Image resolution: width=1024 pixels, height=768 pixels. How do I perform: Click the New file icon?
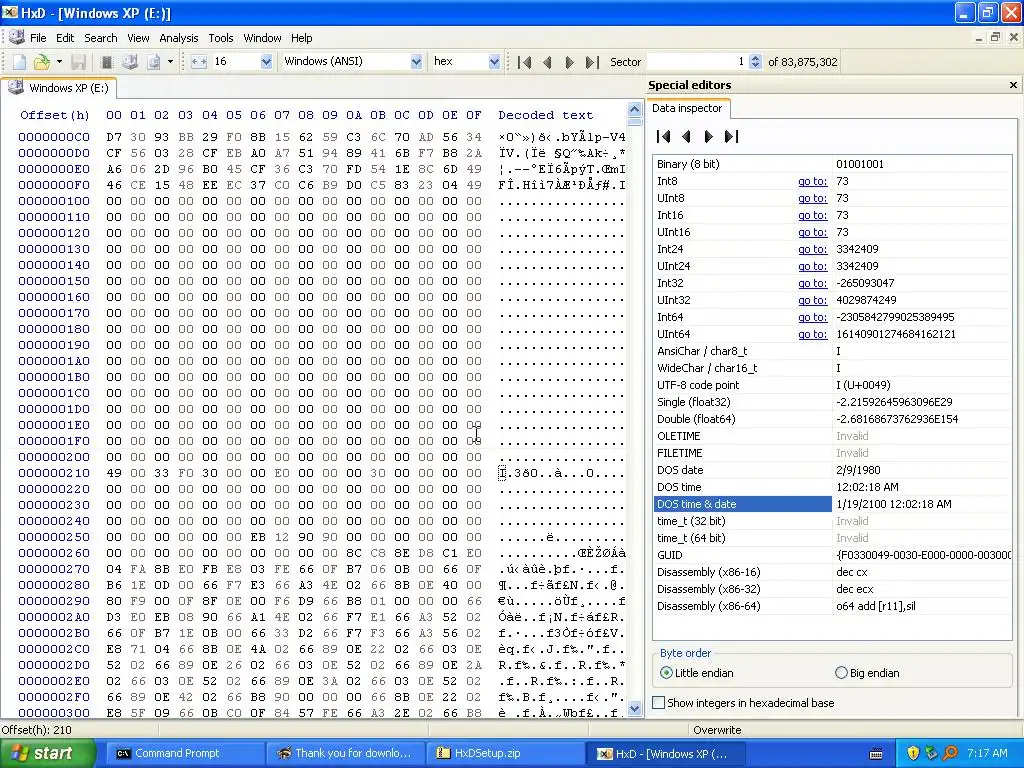click(x=20, y=61)
